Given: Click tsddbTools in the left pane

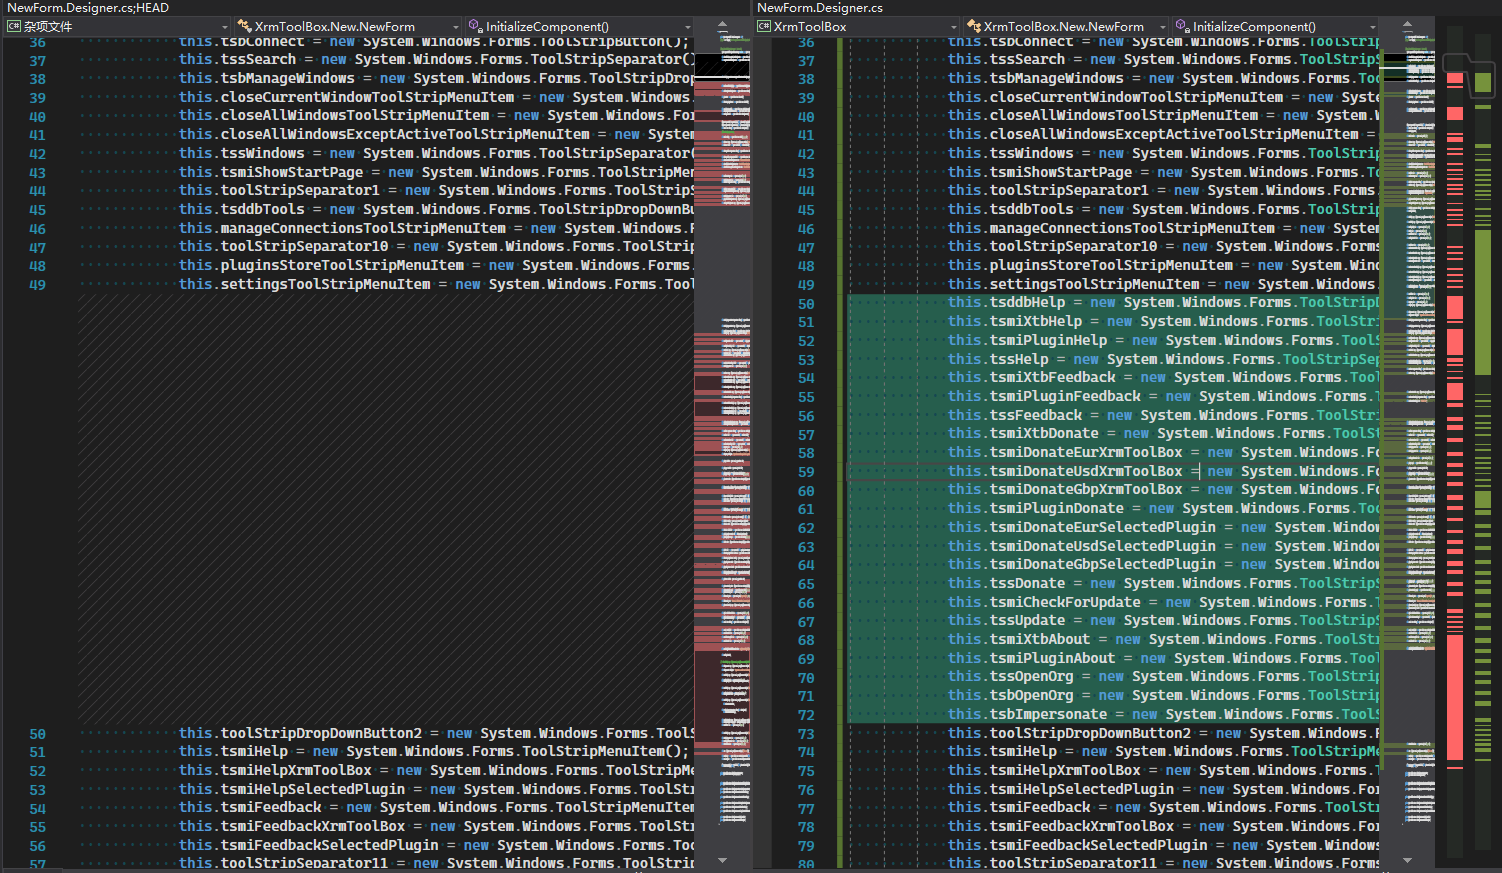Looking at the screenshot, I should (x=262, y=210).
